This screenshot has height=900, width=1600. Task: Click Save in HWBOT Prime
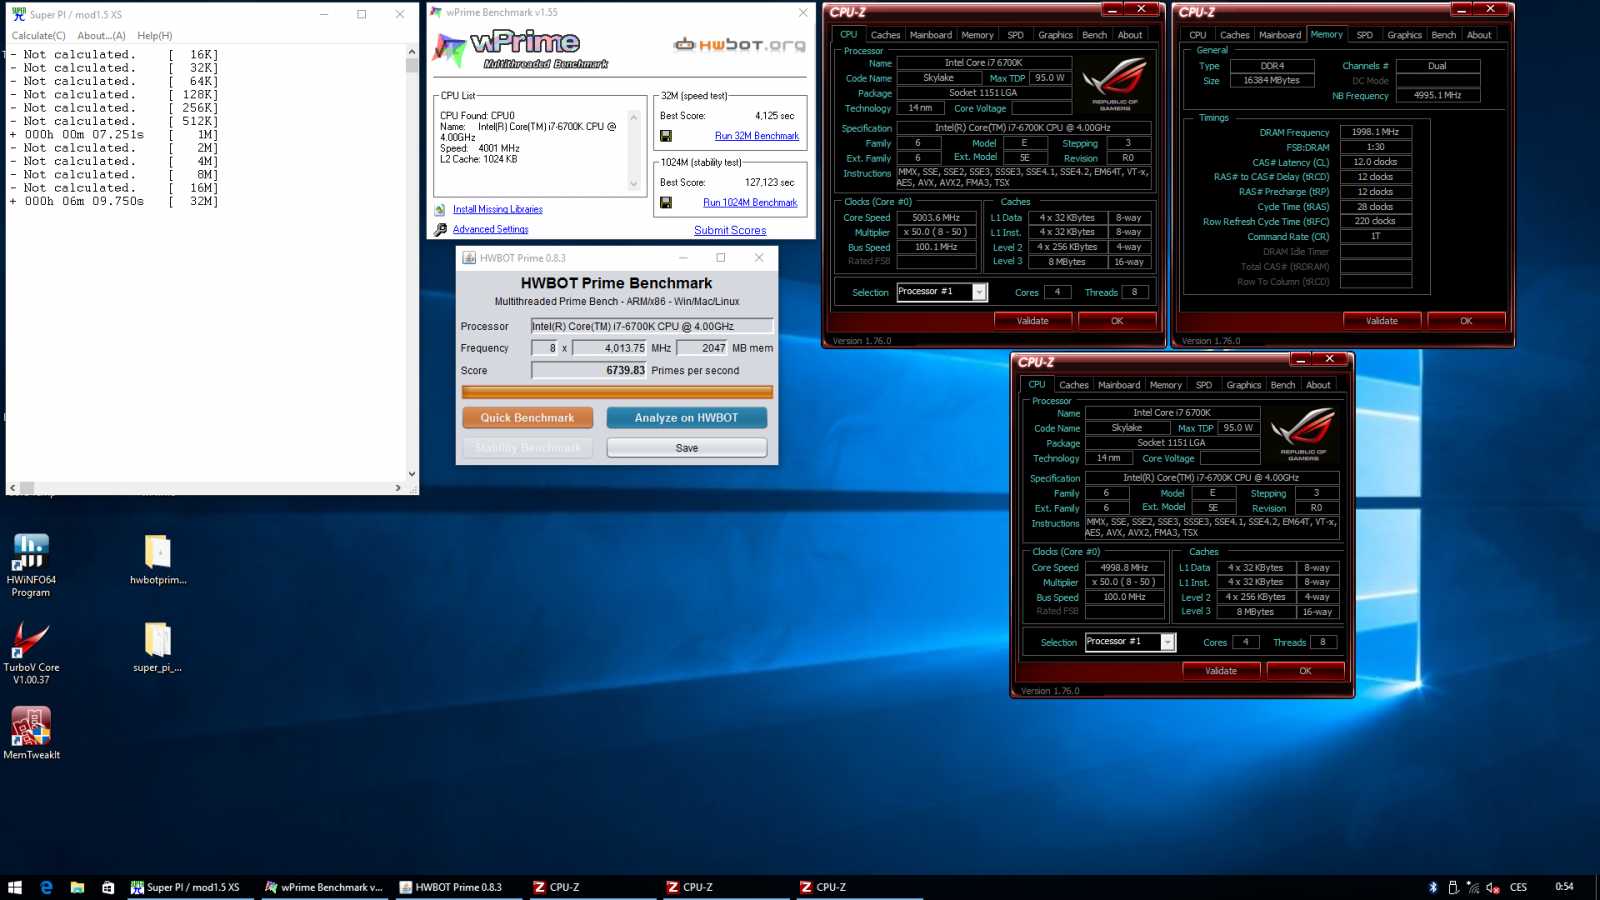686,448
